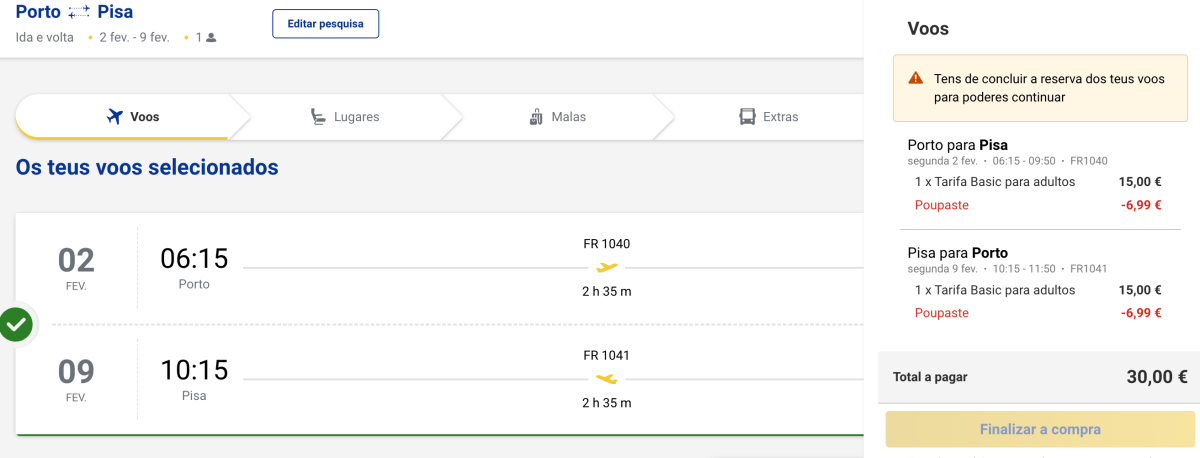Viewport: 1200px width, 458px height.
Task: Click the yellow plane icon under FR 1041
Action: (607, 378)
